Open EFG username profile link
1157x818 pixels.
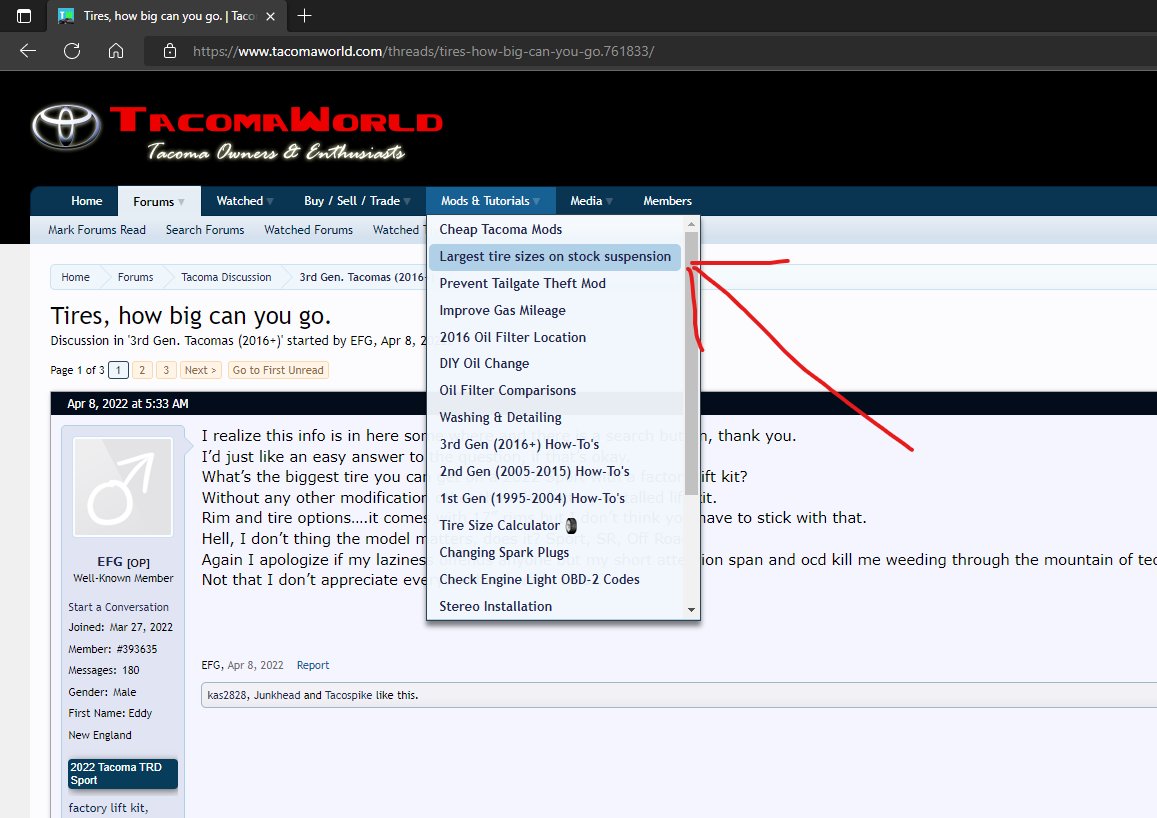click(109, 562)
